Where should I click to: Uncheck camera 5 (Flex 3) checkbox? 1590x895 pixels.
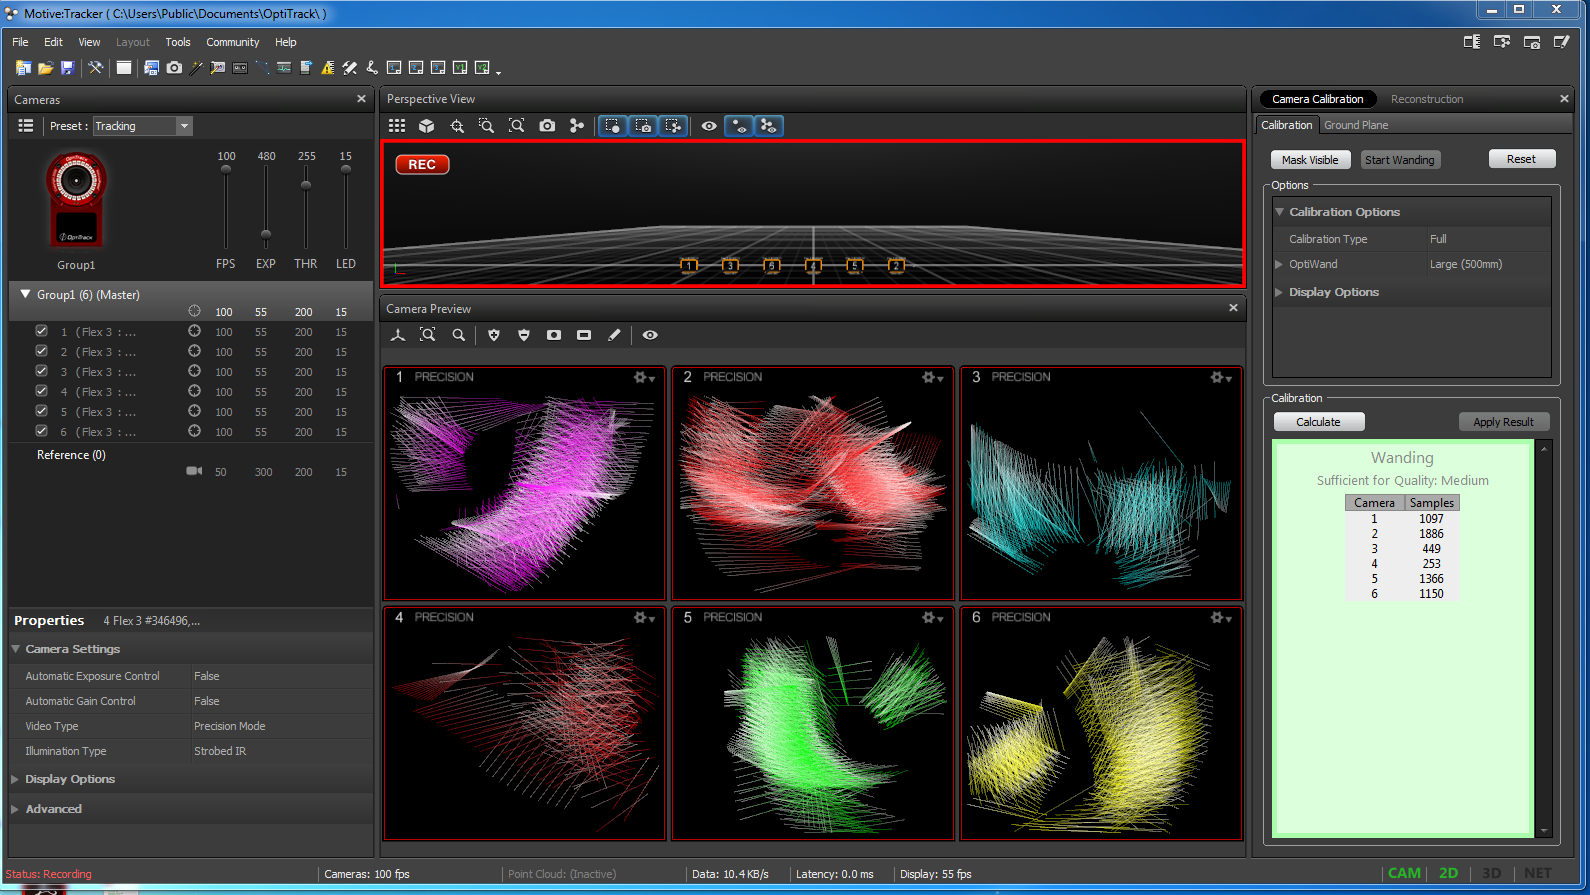[x=41, y=411]
